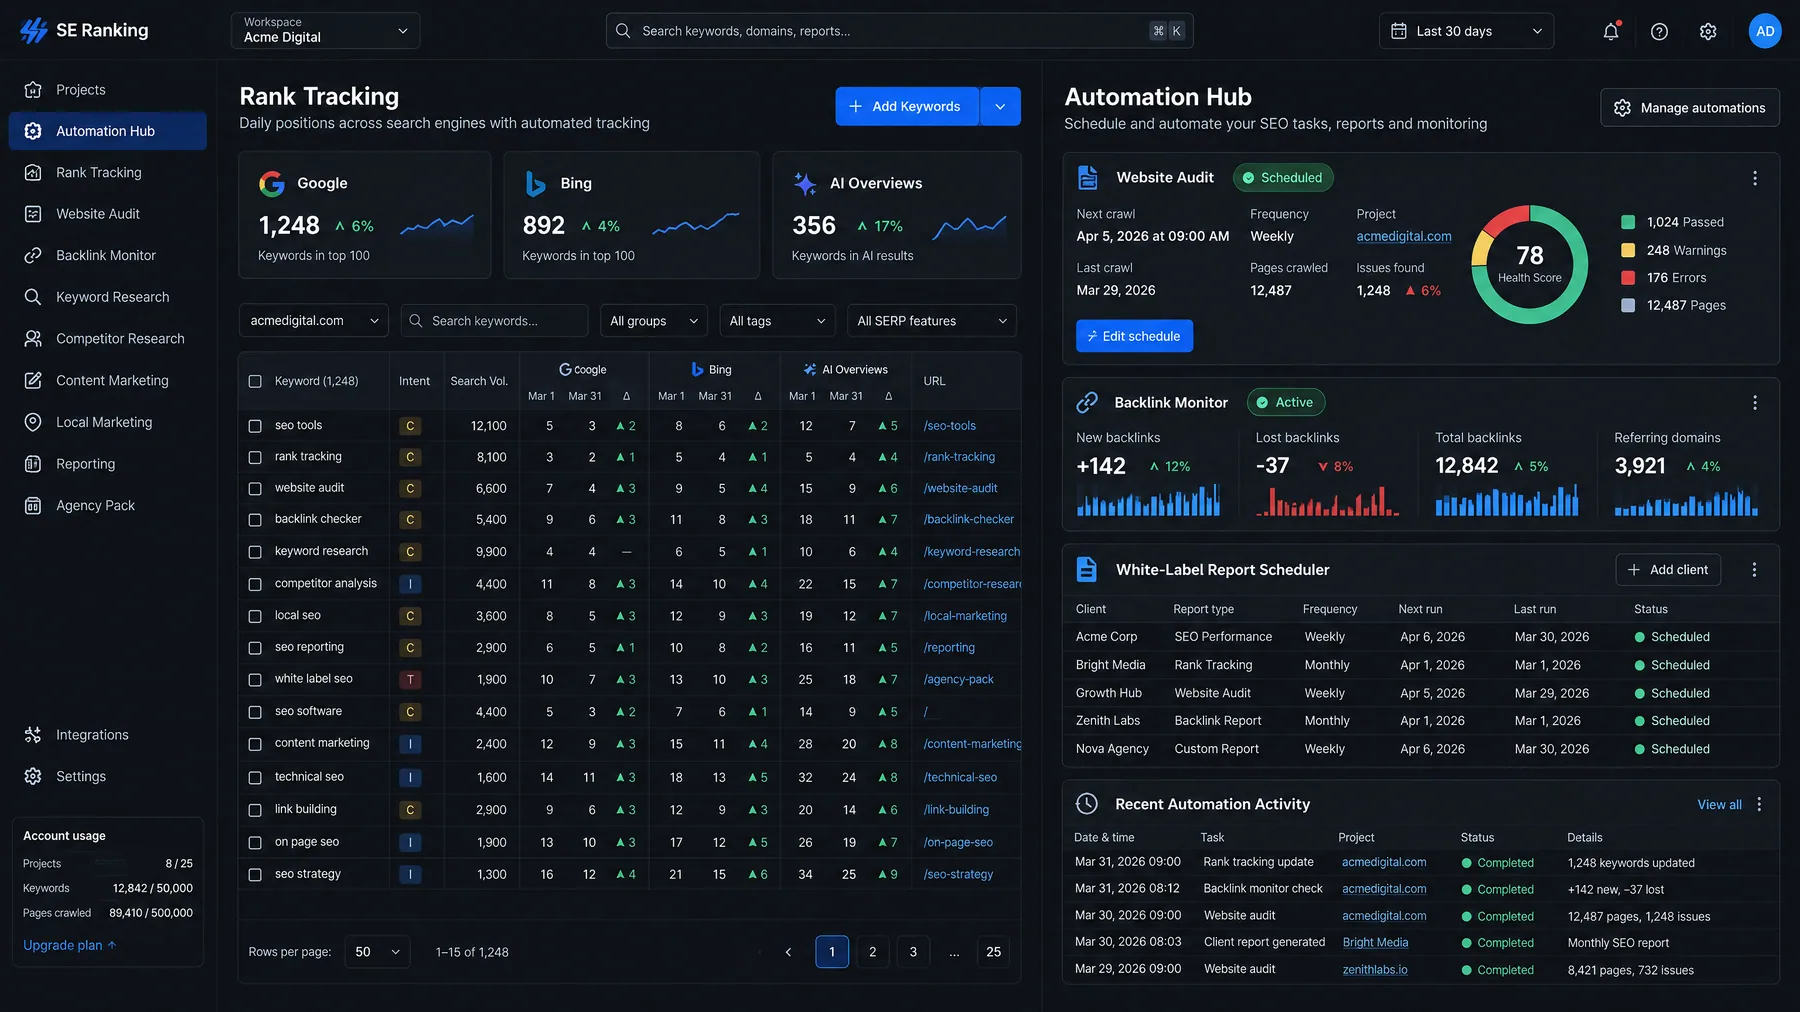Click the AD user avatar
The height and width of the screenshot is (1012, 1800).
coord(1765,31)
